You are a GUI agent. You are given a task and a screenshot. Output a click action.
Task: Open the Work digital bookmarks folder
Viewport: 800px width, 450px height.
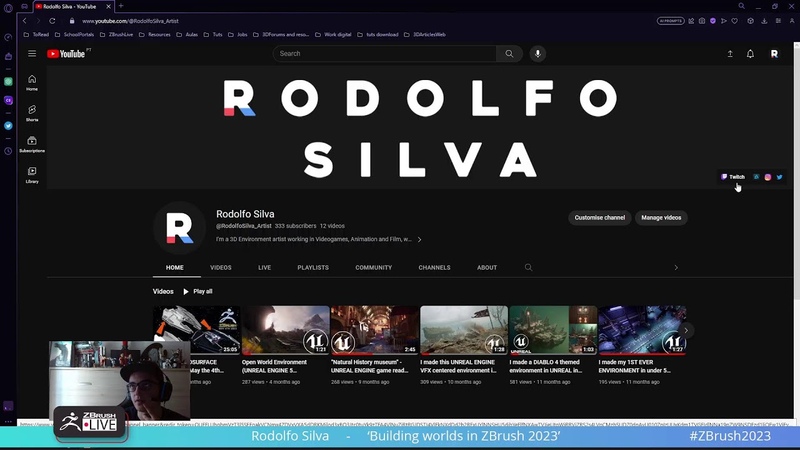333,35
